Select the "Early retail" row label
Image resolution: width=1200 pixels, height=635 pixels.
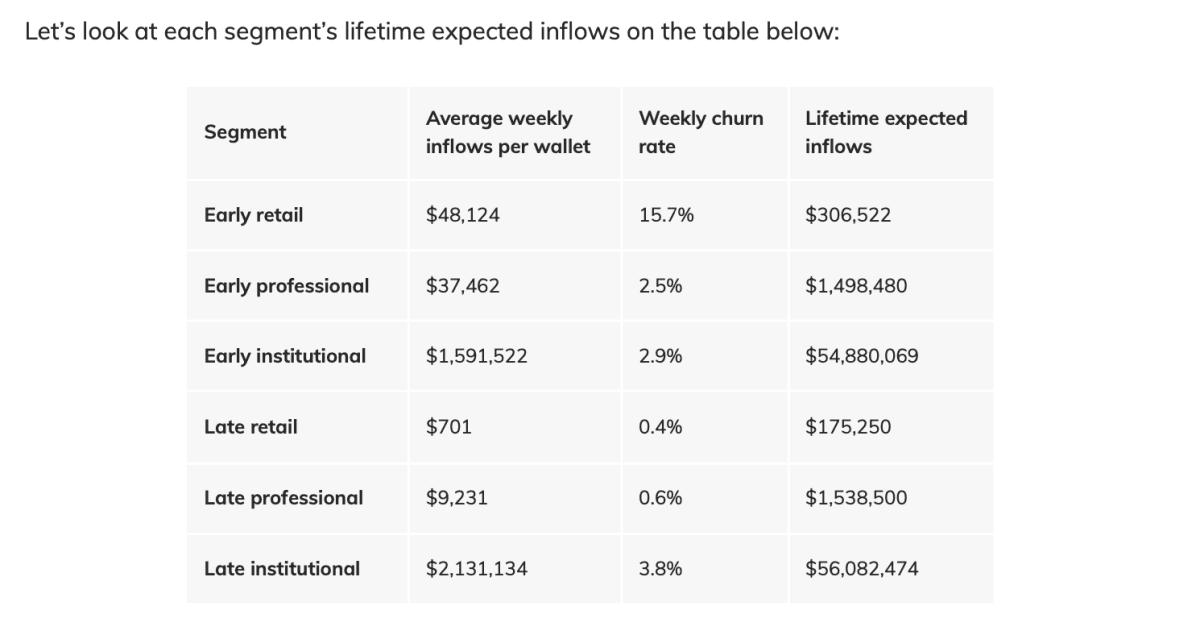point(253,215)
